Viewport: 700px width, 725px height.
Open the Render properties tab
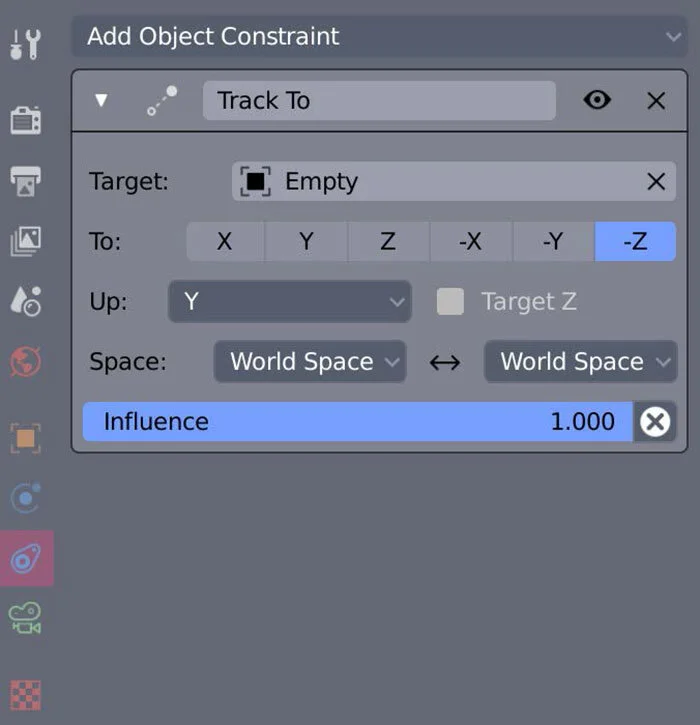(x=25, y=120)
